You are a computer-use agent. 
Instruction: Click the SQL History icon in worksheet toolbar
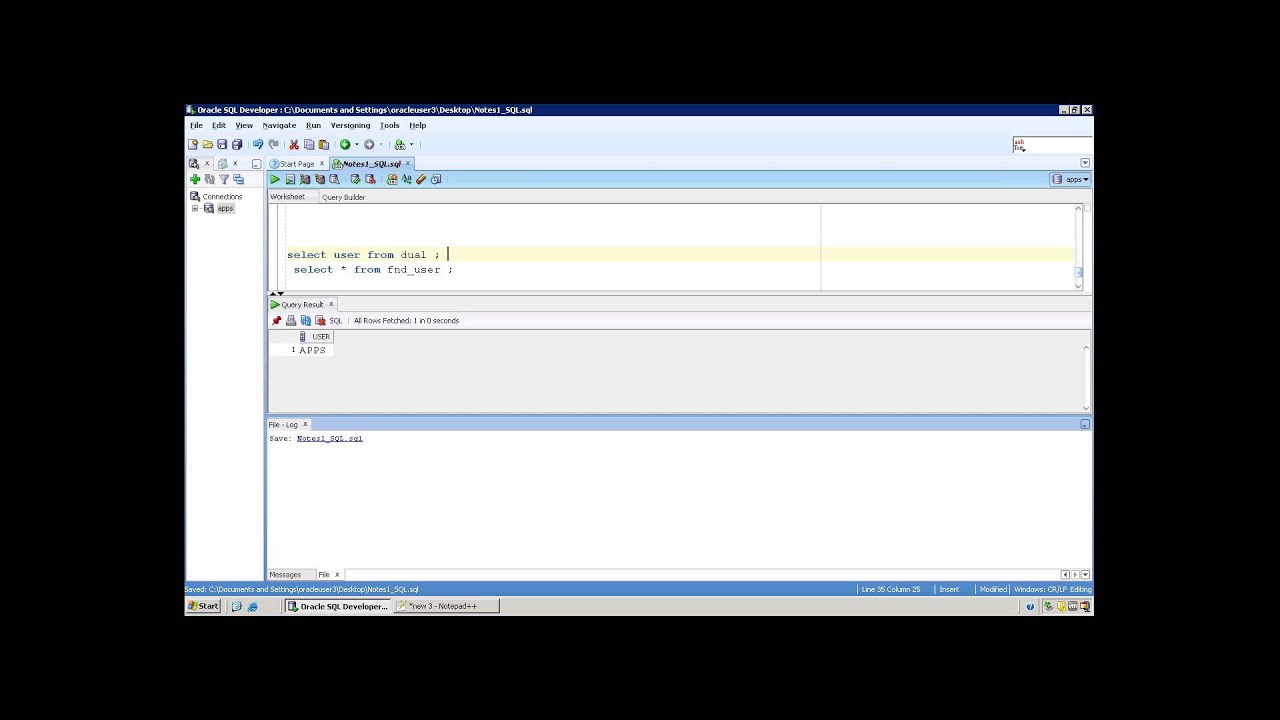(436, 179)
